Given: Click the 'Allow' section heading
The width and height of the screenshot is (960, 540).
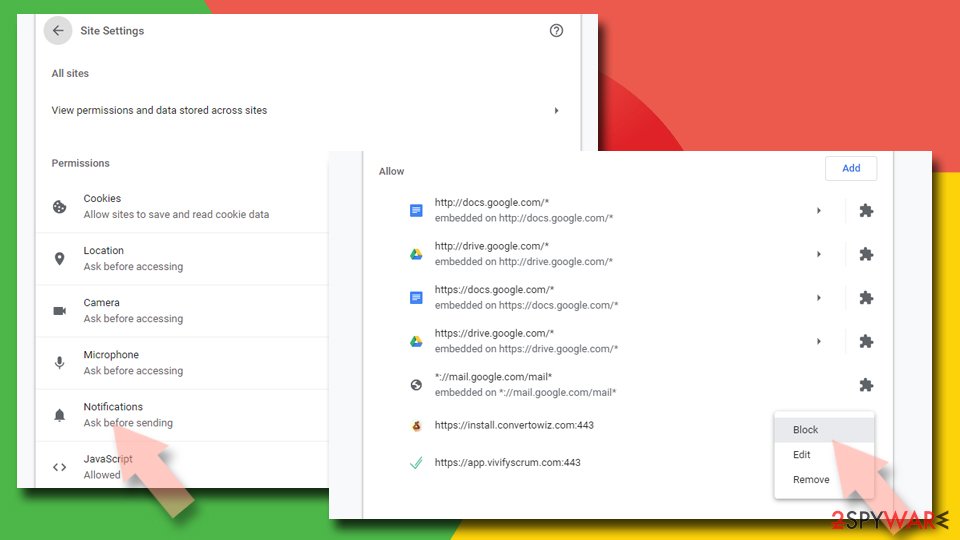Looking at the screenshot, I should [x=391, y=171].
